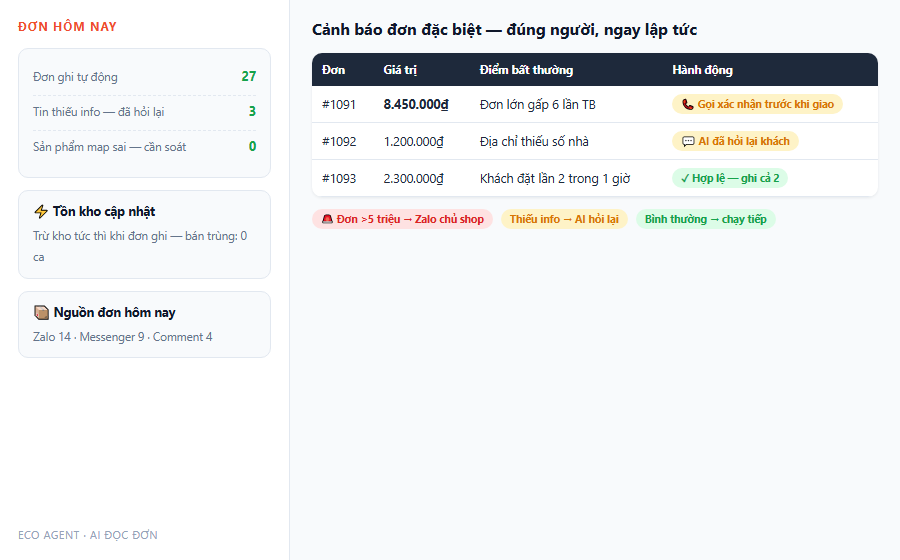Click the Tin thiếu info — đã hỏi lại label
900x560 pixels.
pos(98,112)
